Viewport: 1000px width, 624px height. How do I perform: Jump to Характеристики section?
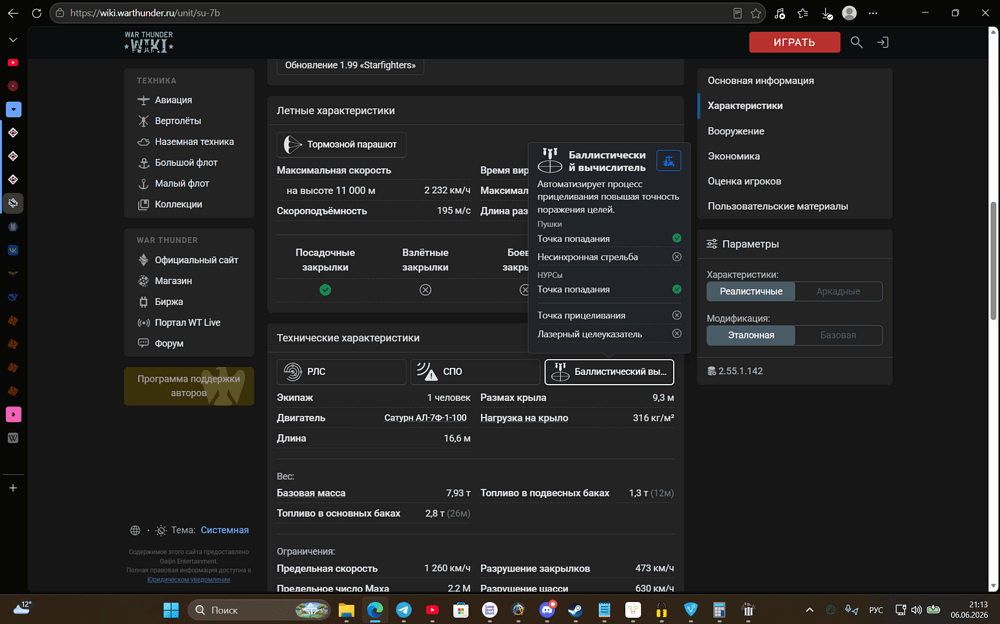745,105
